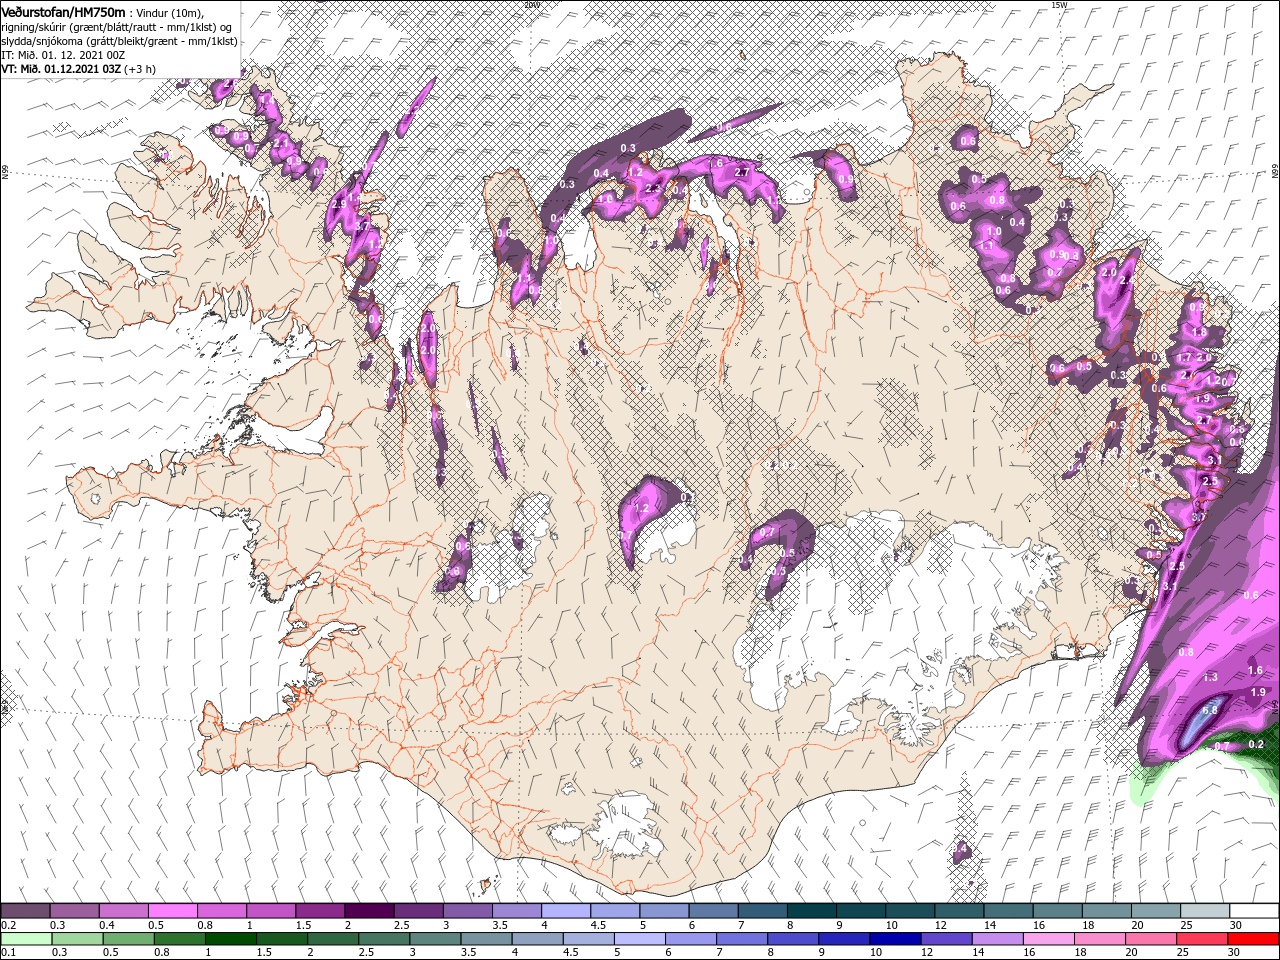
Task: Click the 0.2 value on the green rain area
Action: (x=1257, y=744)
